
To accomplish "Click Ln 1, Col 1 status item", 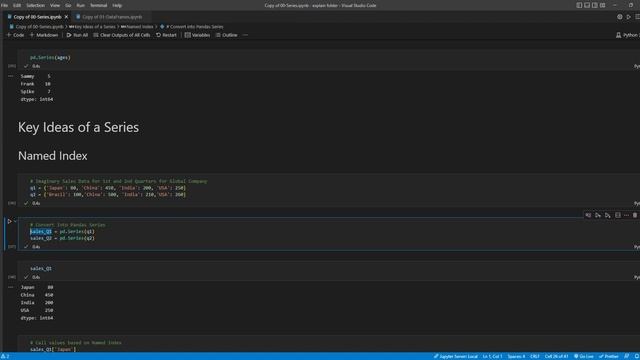I will point(492,356).
